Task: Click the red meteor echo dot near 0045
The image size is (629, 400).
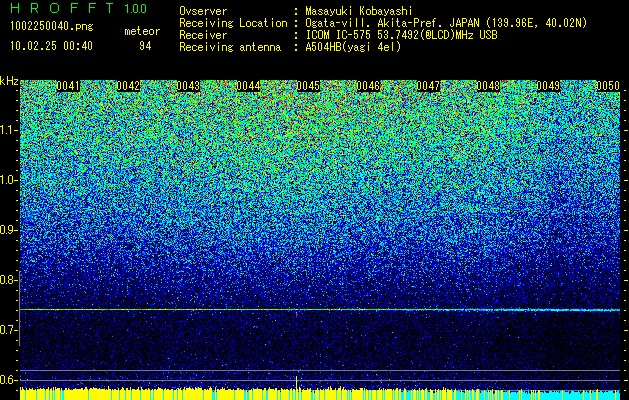Action: pyautogui.click(x=296, y=314)
